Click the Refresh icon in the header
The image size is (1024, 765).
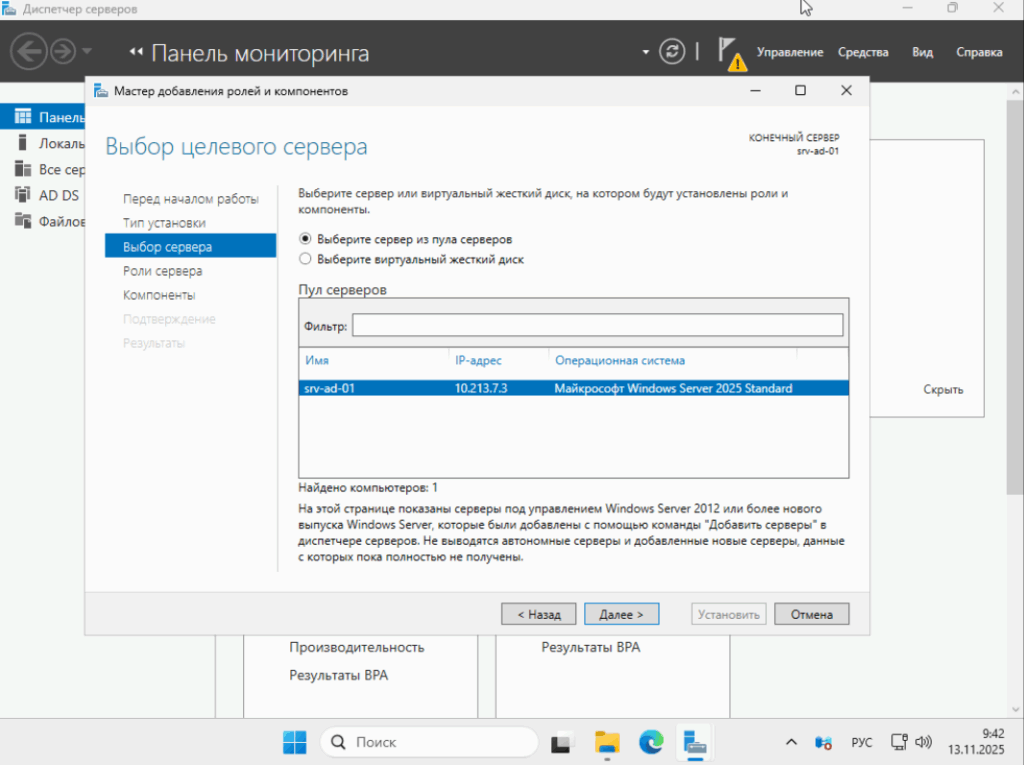pyautogui.click(x=673, y=52)
